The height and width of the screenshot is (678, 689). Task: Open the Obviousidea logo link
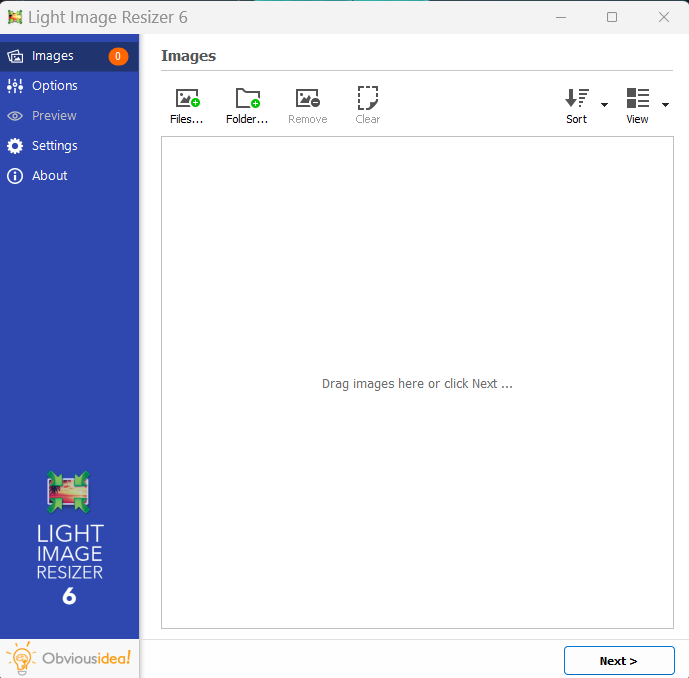click(69, 658)
